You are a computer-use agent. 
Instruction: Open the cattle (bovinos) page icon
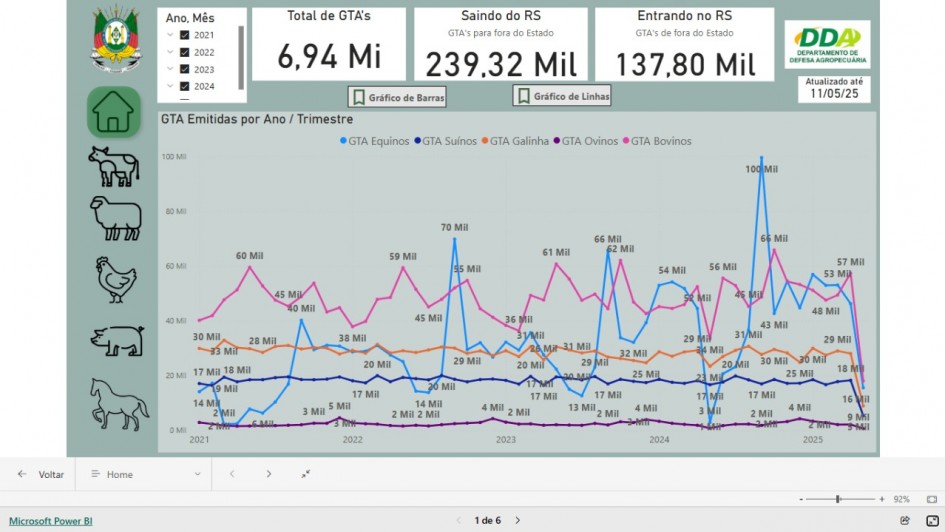click(113, 166)
